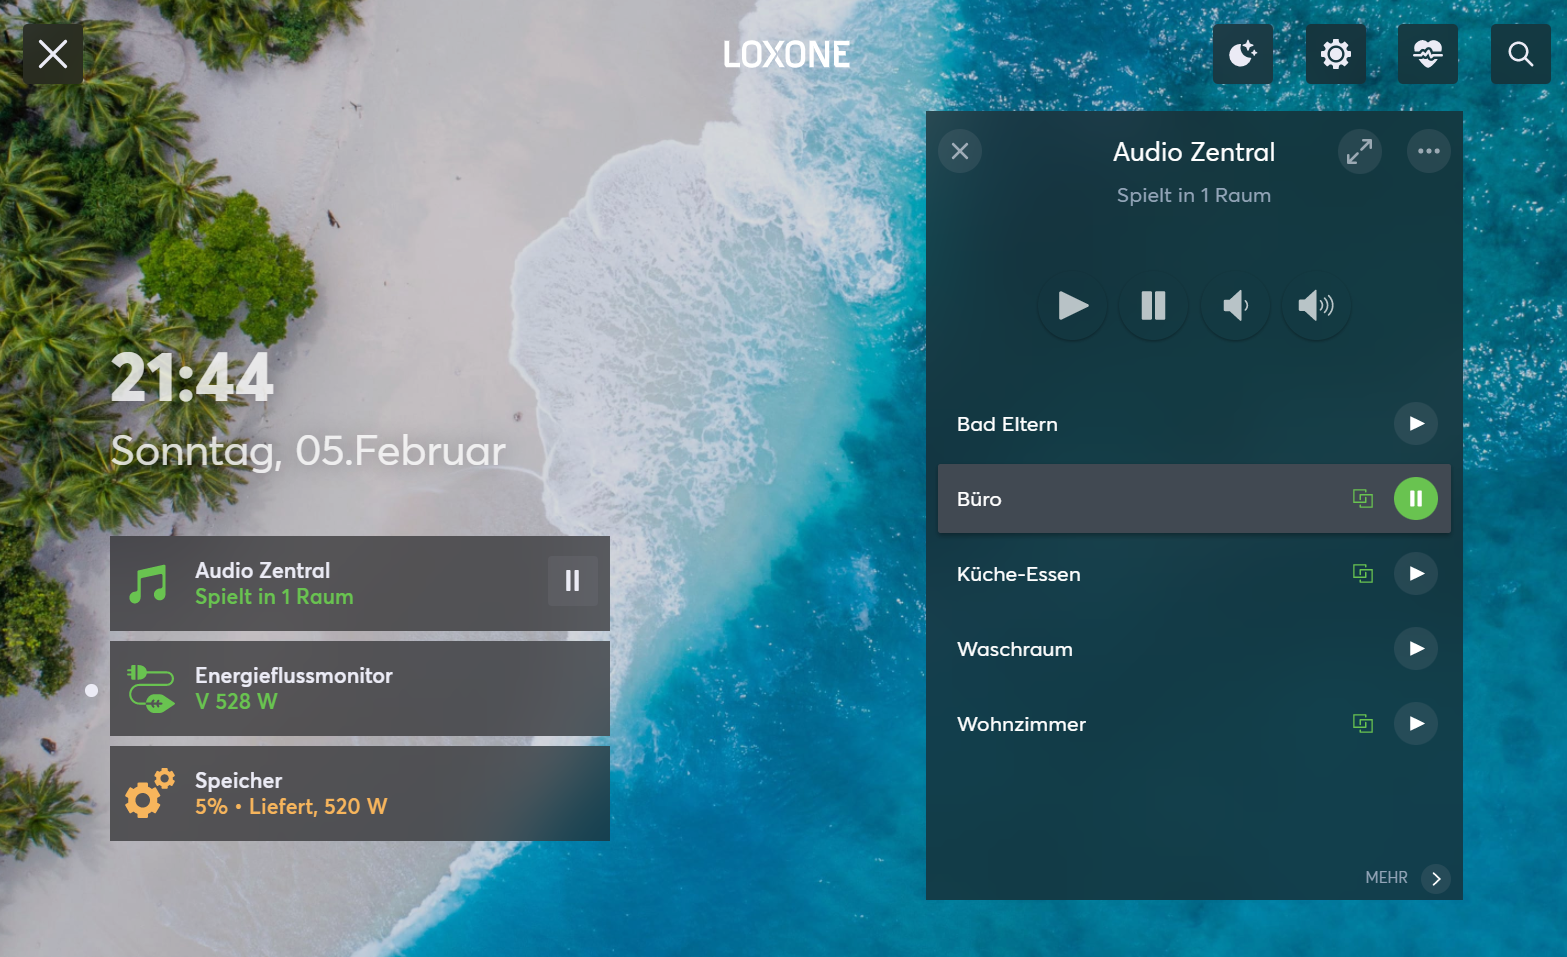Select the Bad Eltern room label
This screenshot has width=1567, height=957.
point(1007,424)
